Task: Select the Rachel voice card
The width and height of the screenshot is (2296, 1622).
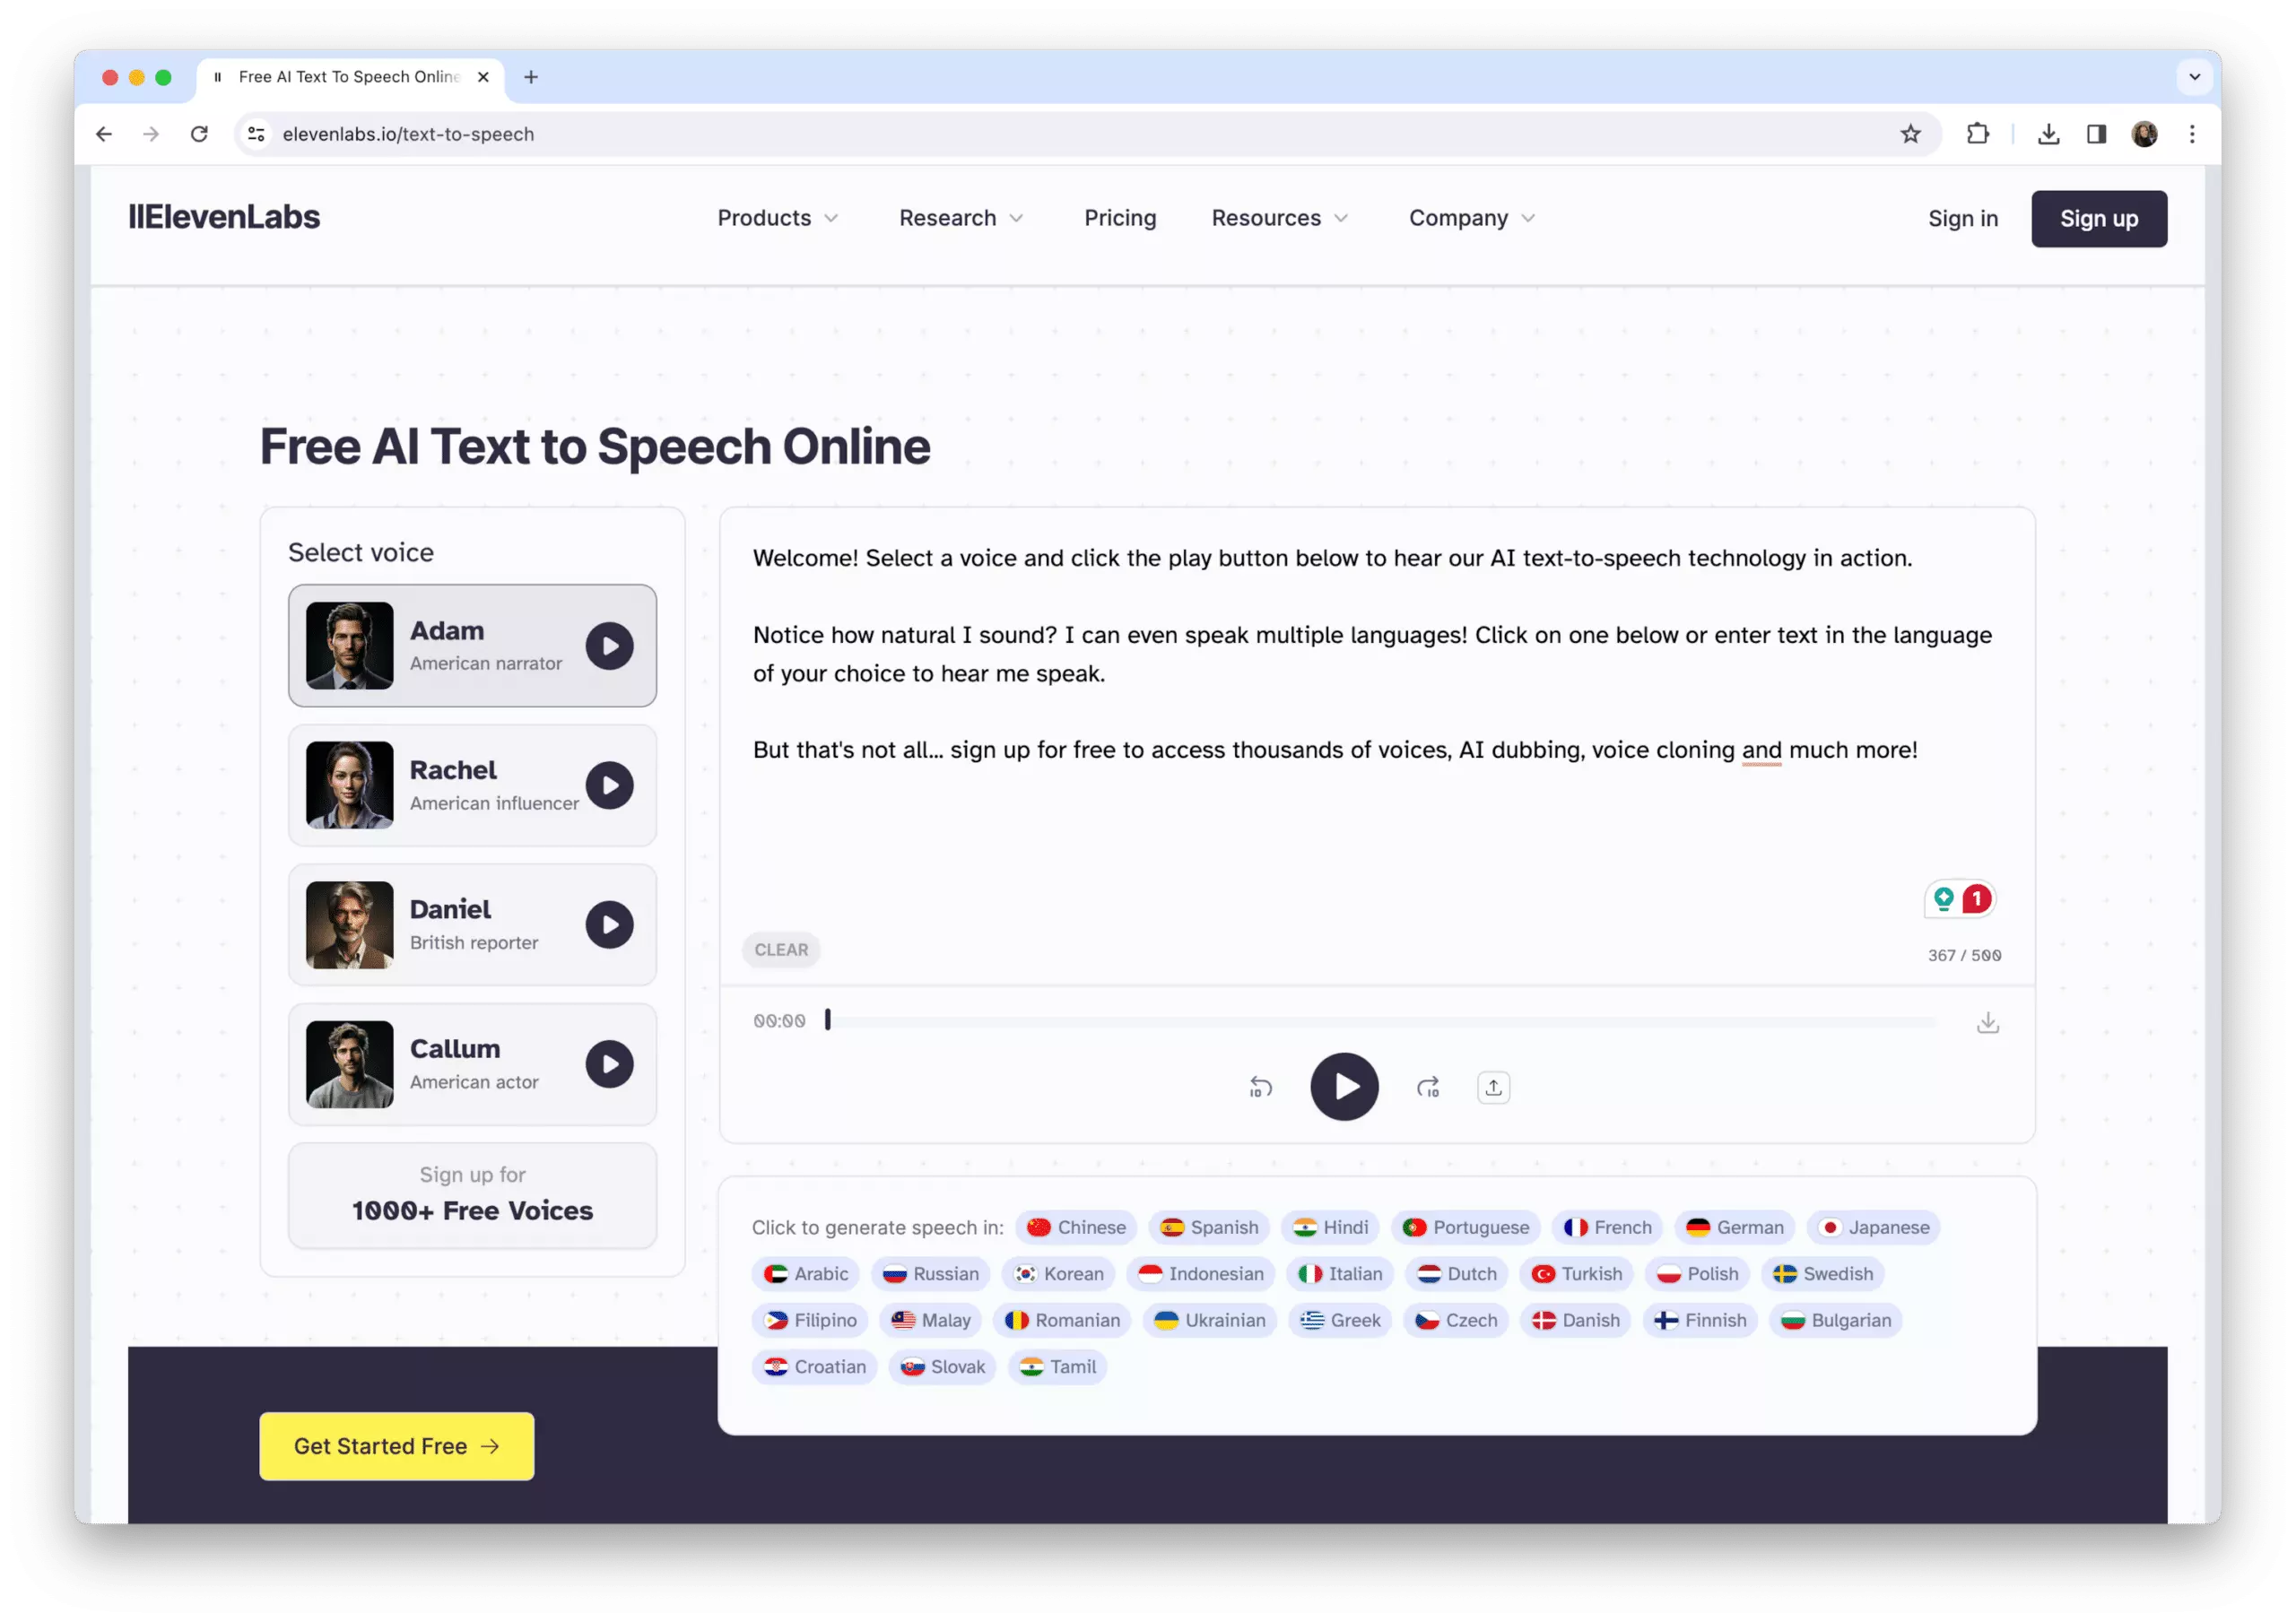Action: 472,785
